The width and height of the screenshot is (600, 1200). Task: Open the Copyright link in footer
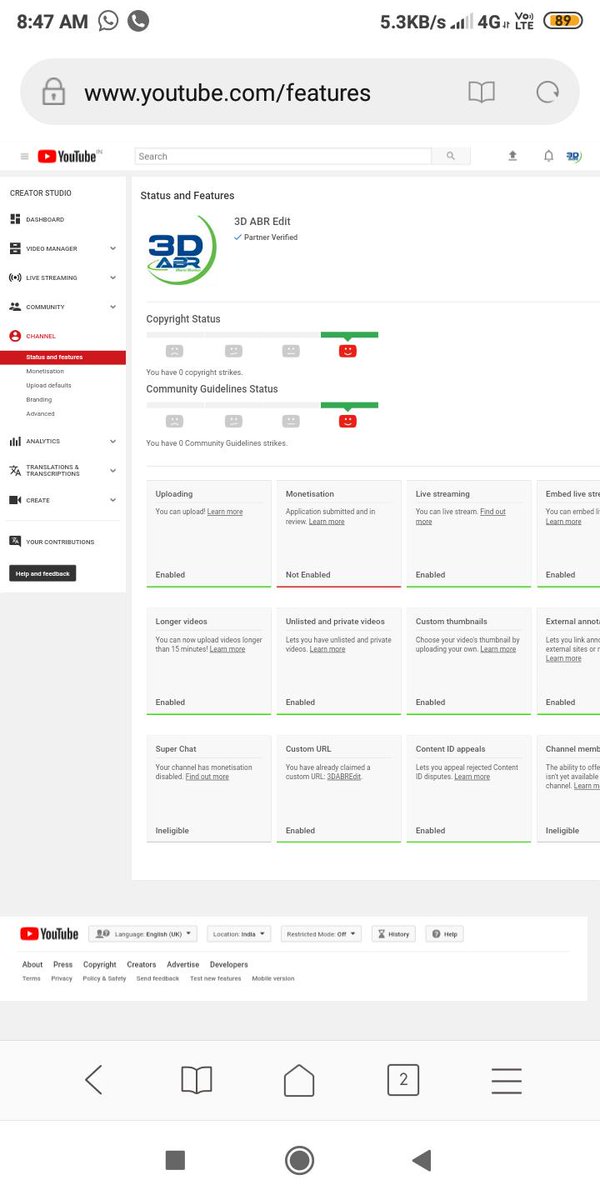coord(100,965)
